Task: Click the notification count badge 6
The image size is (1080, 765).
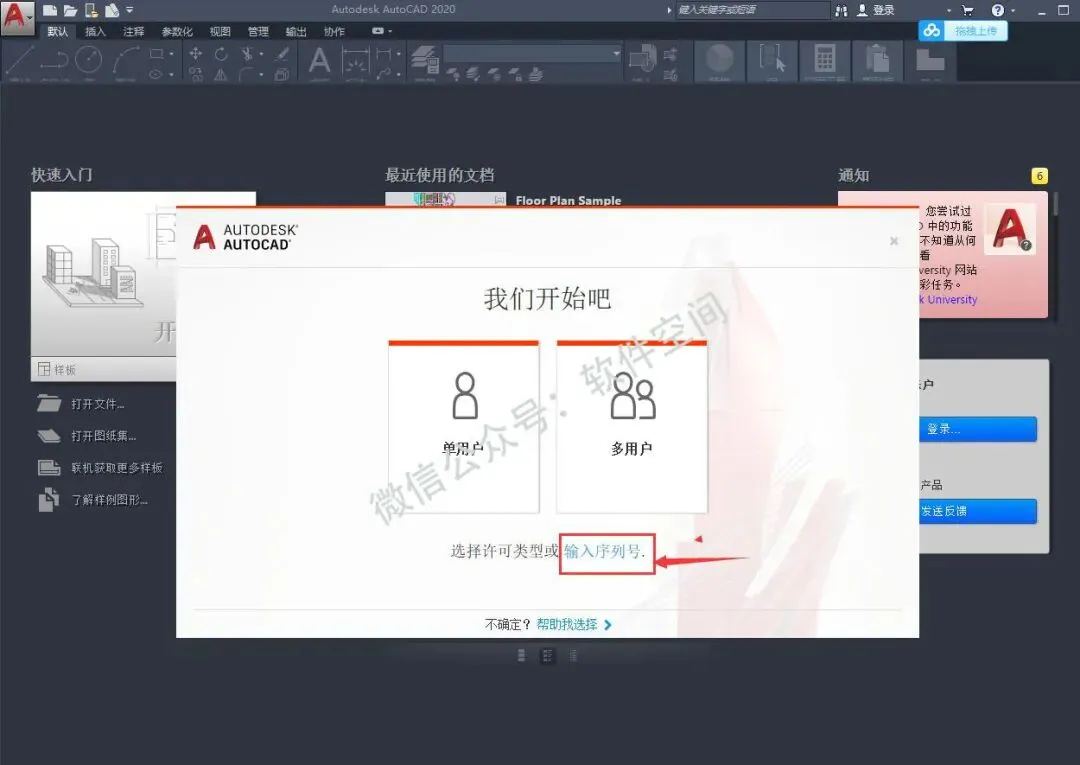Action: (1039, 176)
